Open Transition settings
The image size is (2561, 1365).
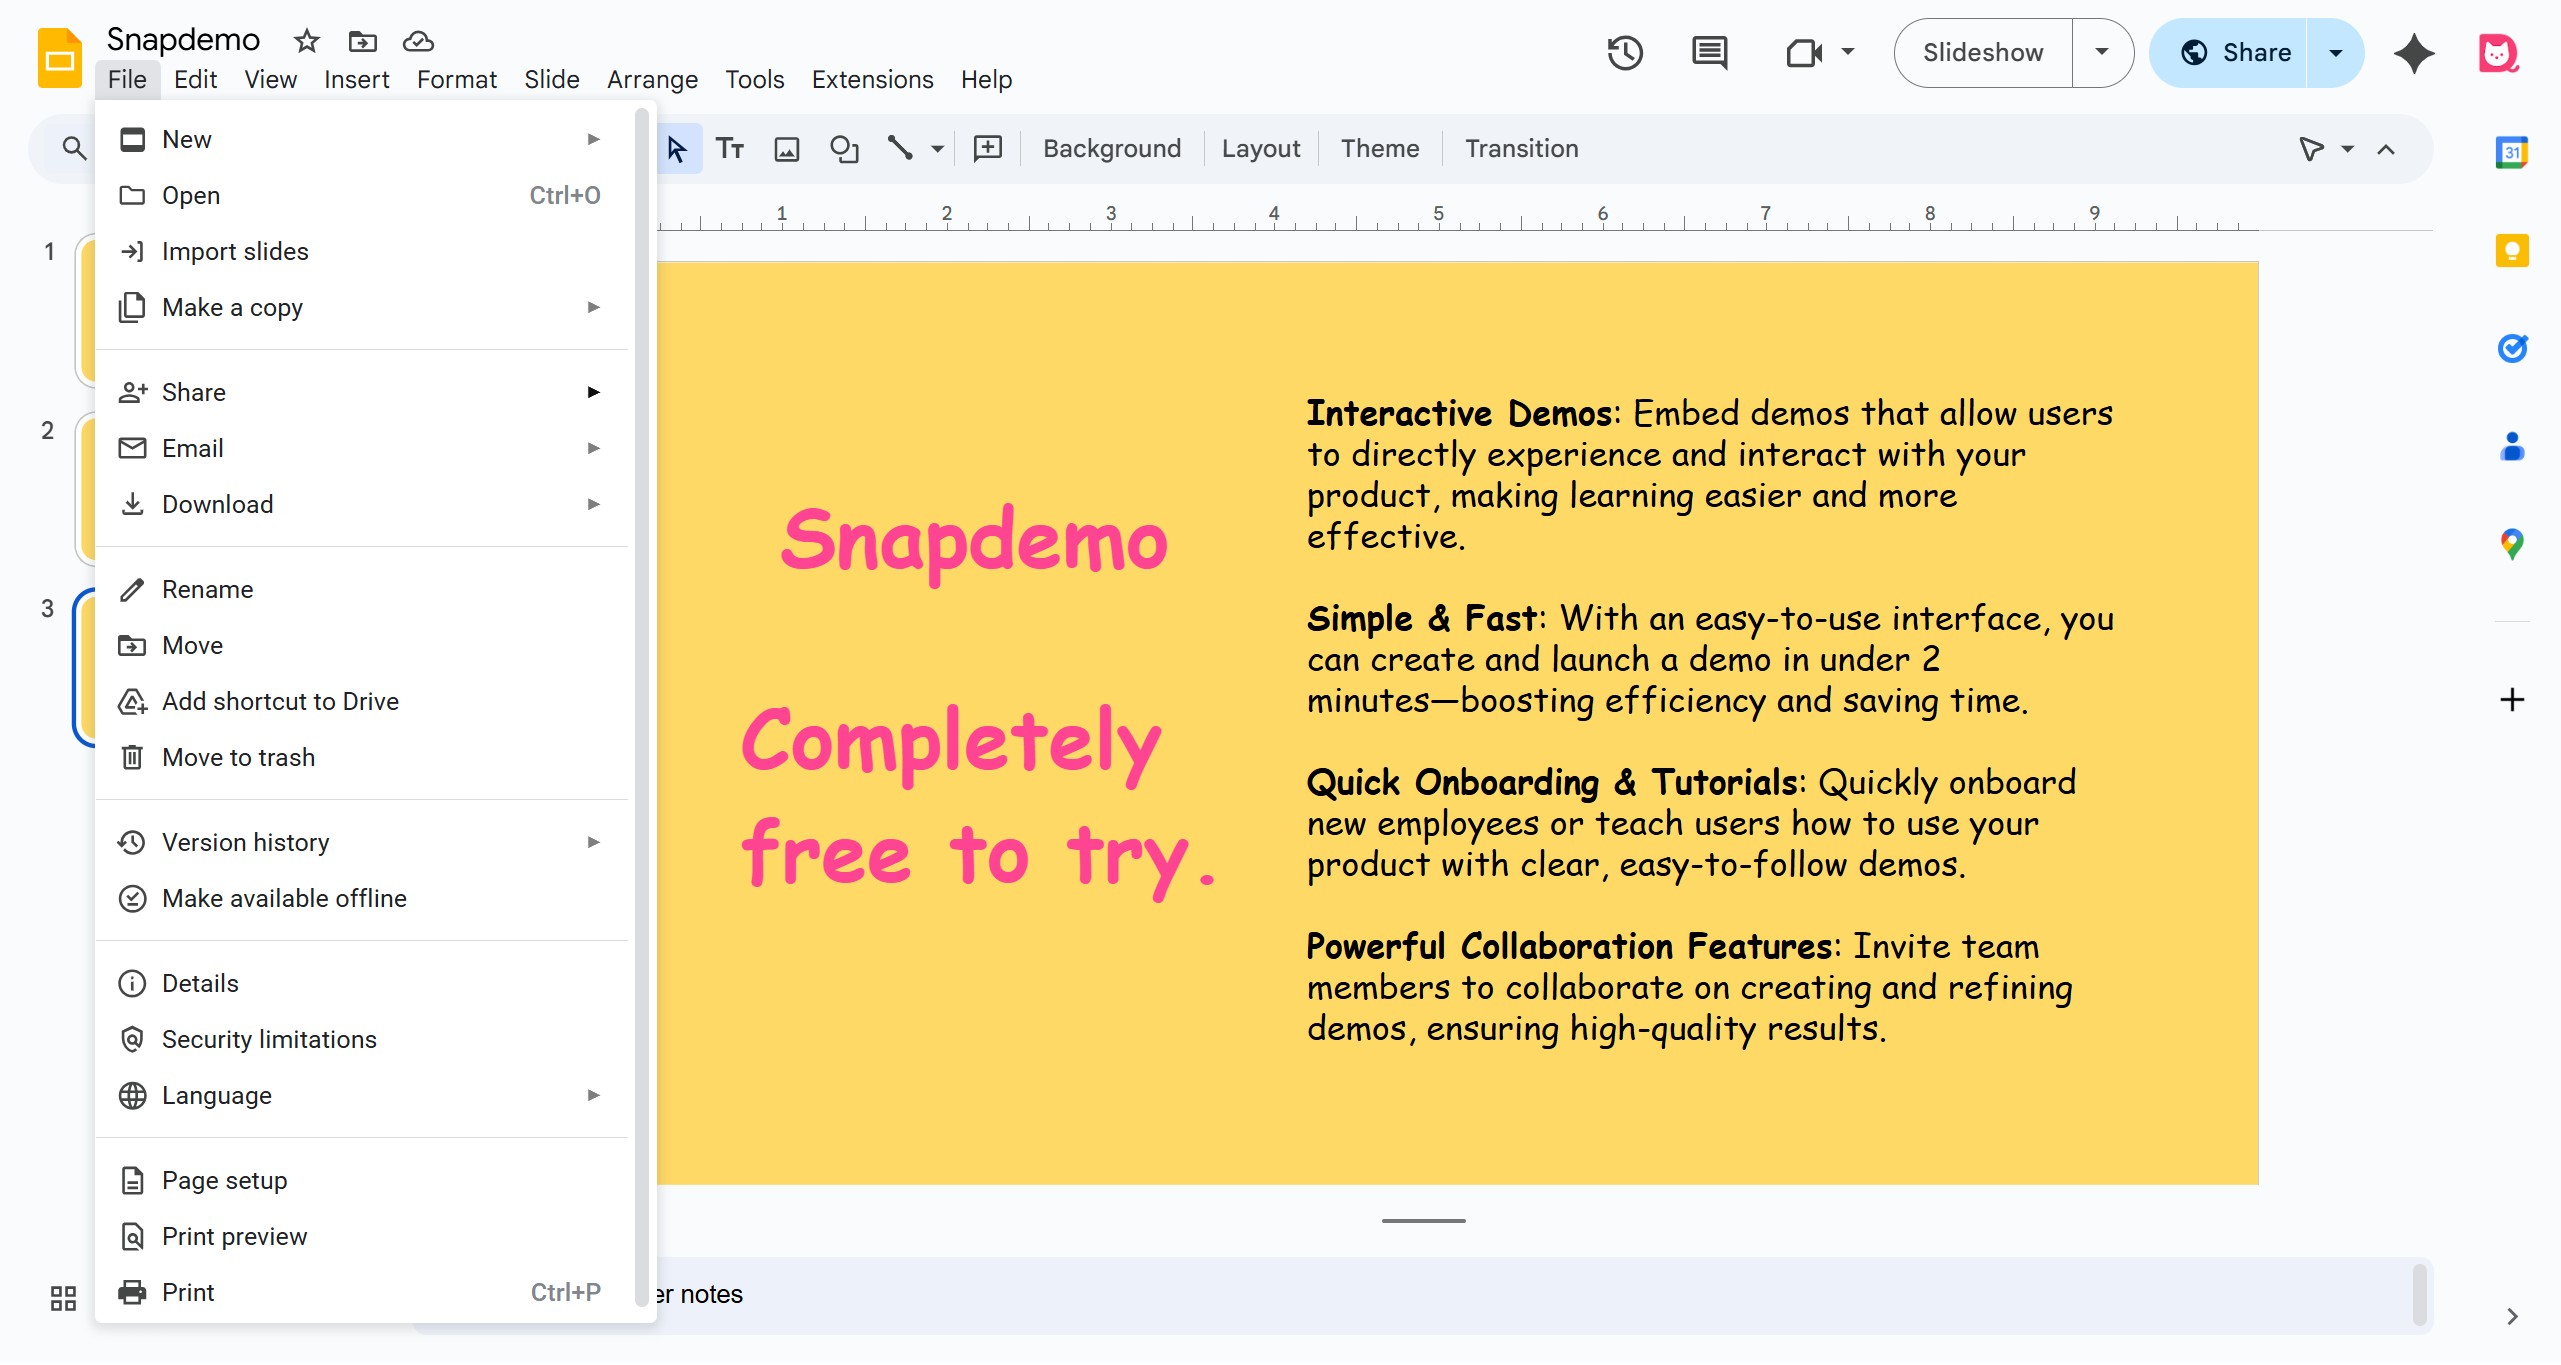coord(1521,149)
